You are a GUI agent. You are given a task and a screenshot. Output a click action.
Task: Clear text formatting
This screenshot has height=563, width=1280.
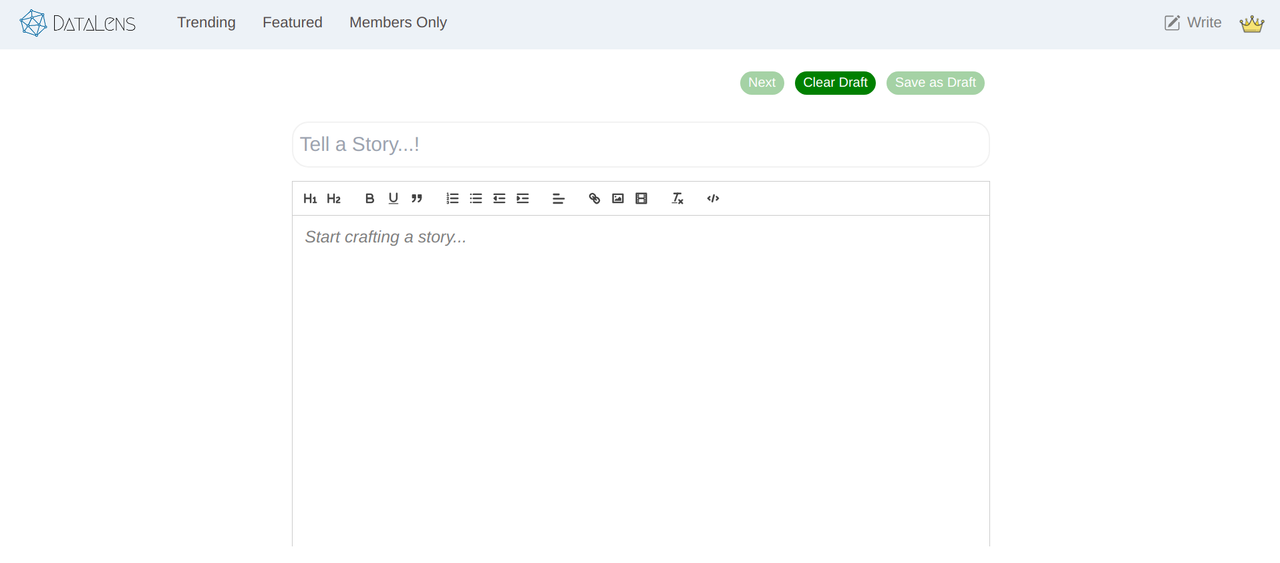(x=677, y=198)
